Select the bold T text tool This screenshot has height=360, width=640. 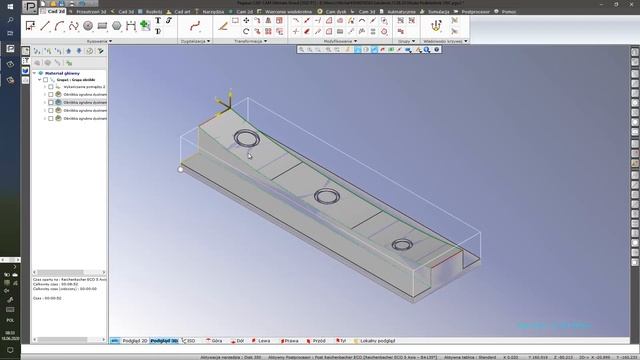point(158,20)
